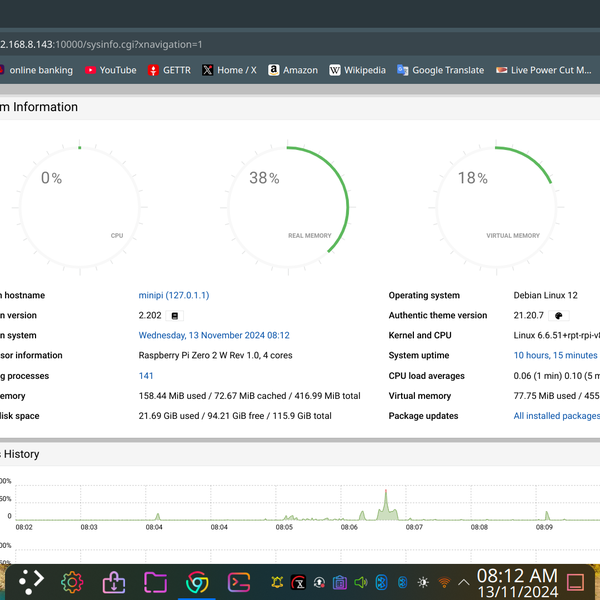The width and height of the screenshot is (600, 600).
Task: Open the KDE application launcher
Action: [31, 581]
